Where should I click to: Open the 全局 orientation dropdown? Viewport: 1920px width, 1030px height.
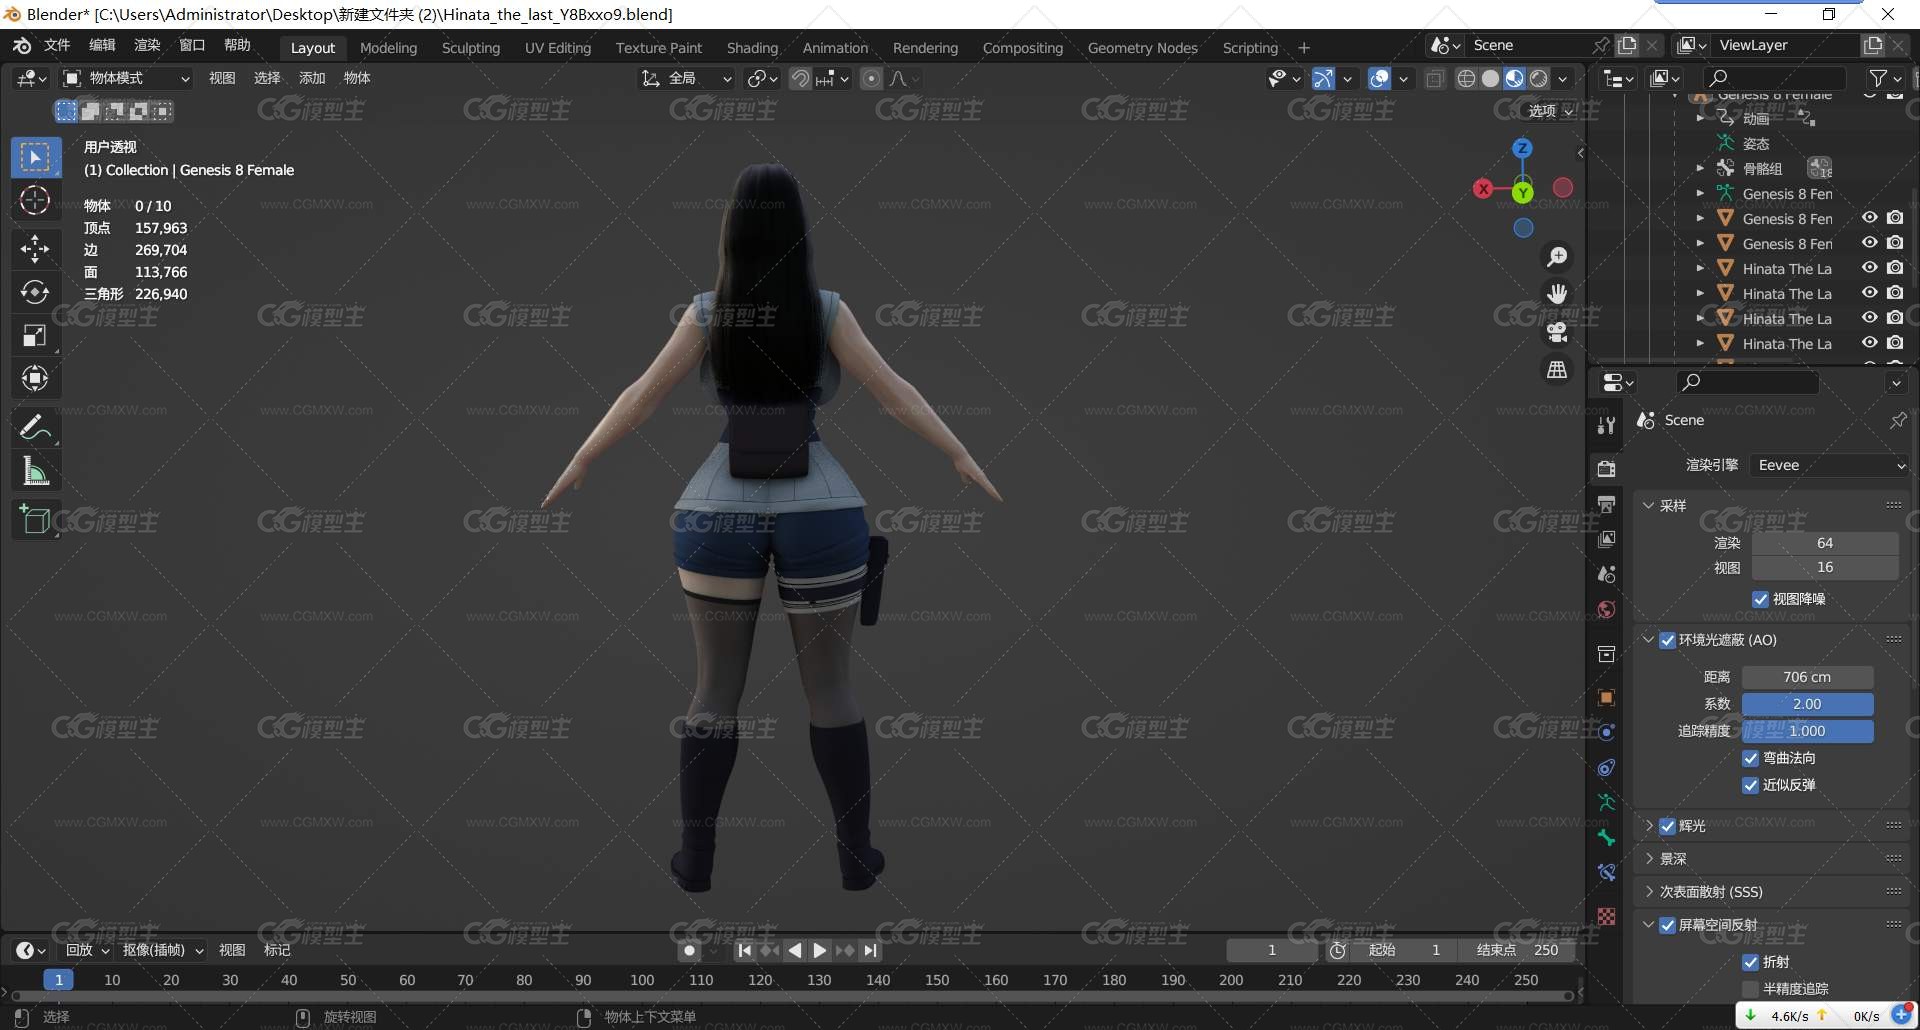click(687, 78)
